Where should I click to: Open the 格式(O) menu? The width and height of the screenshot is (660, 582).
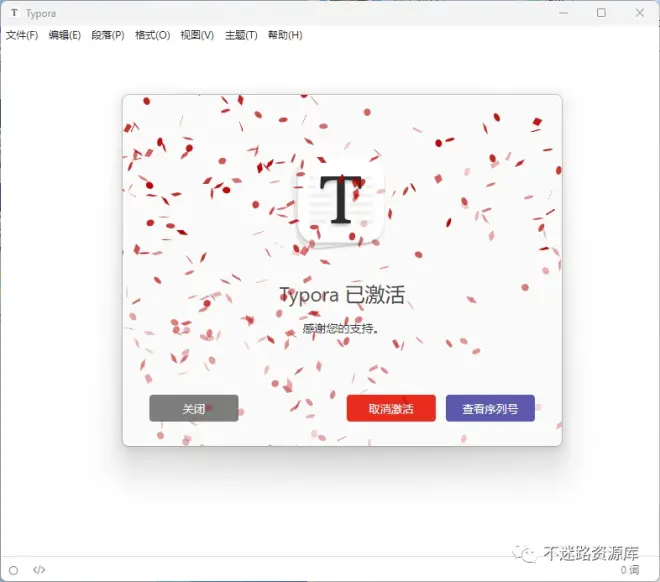(x=152, y=35)
